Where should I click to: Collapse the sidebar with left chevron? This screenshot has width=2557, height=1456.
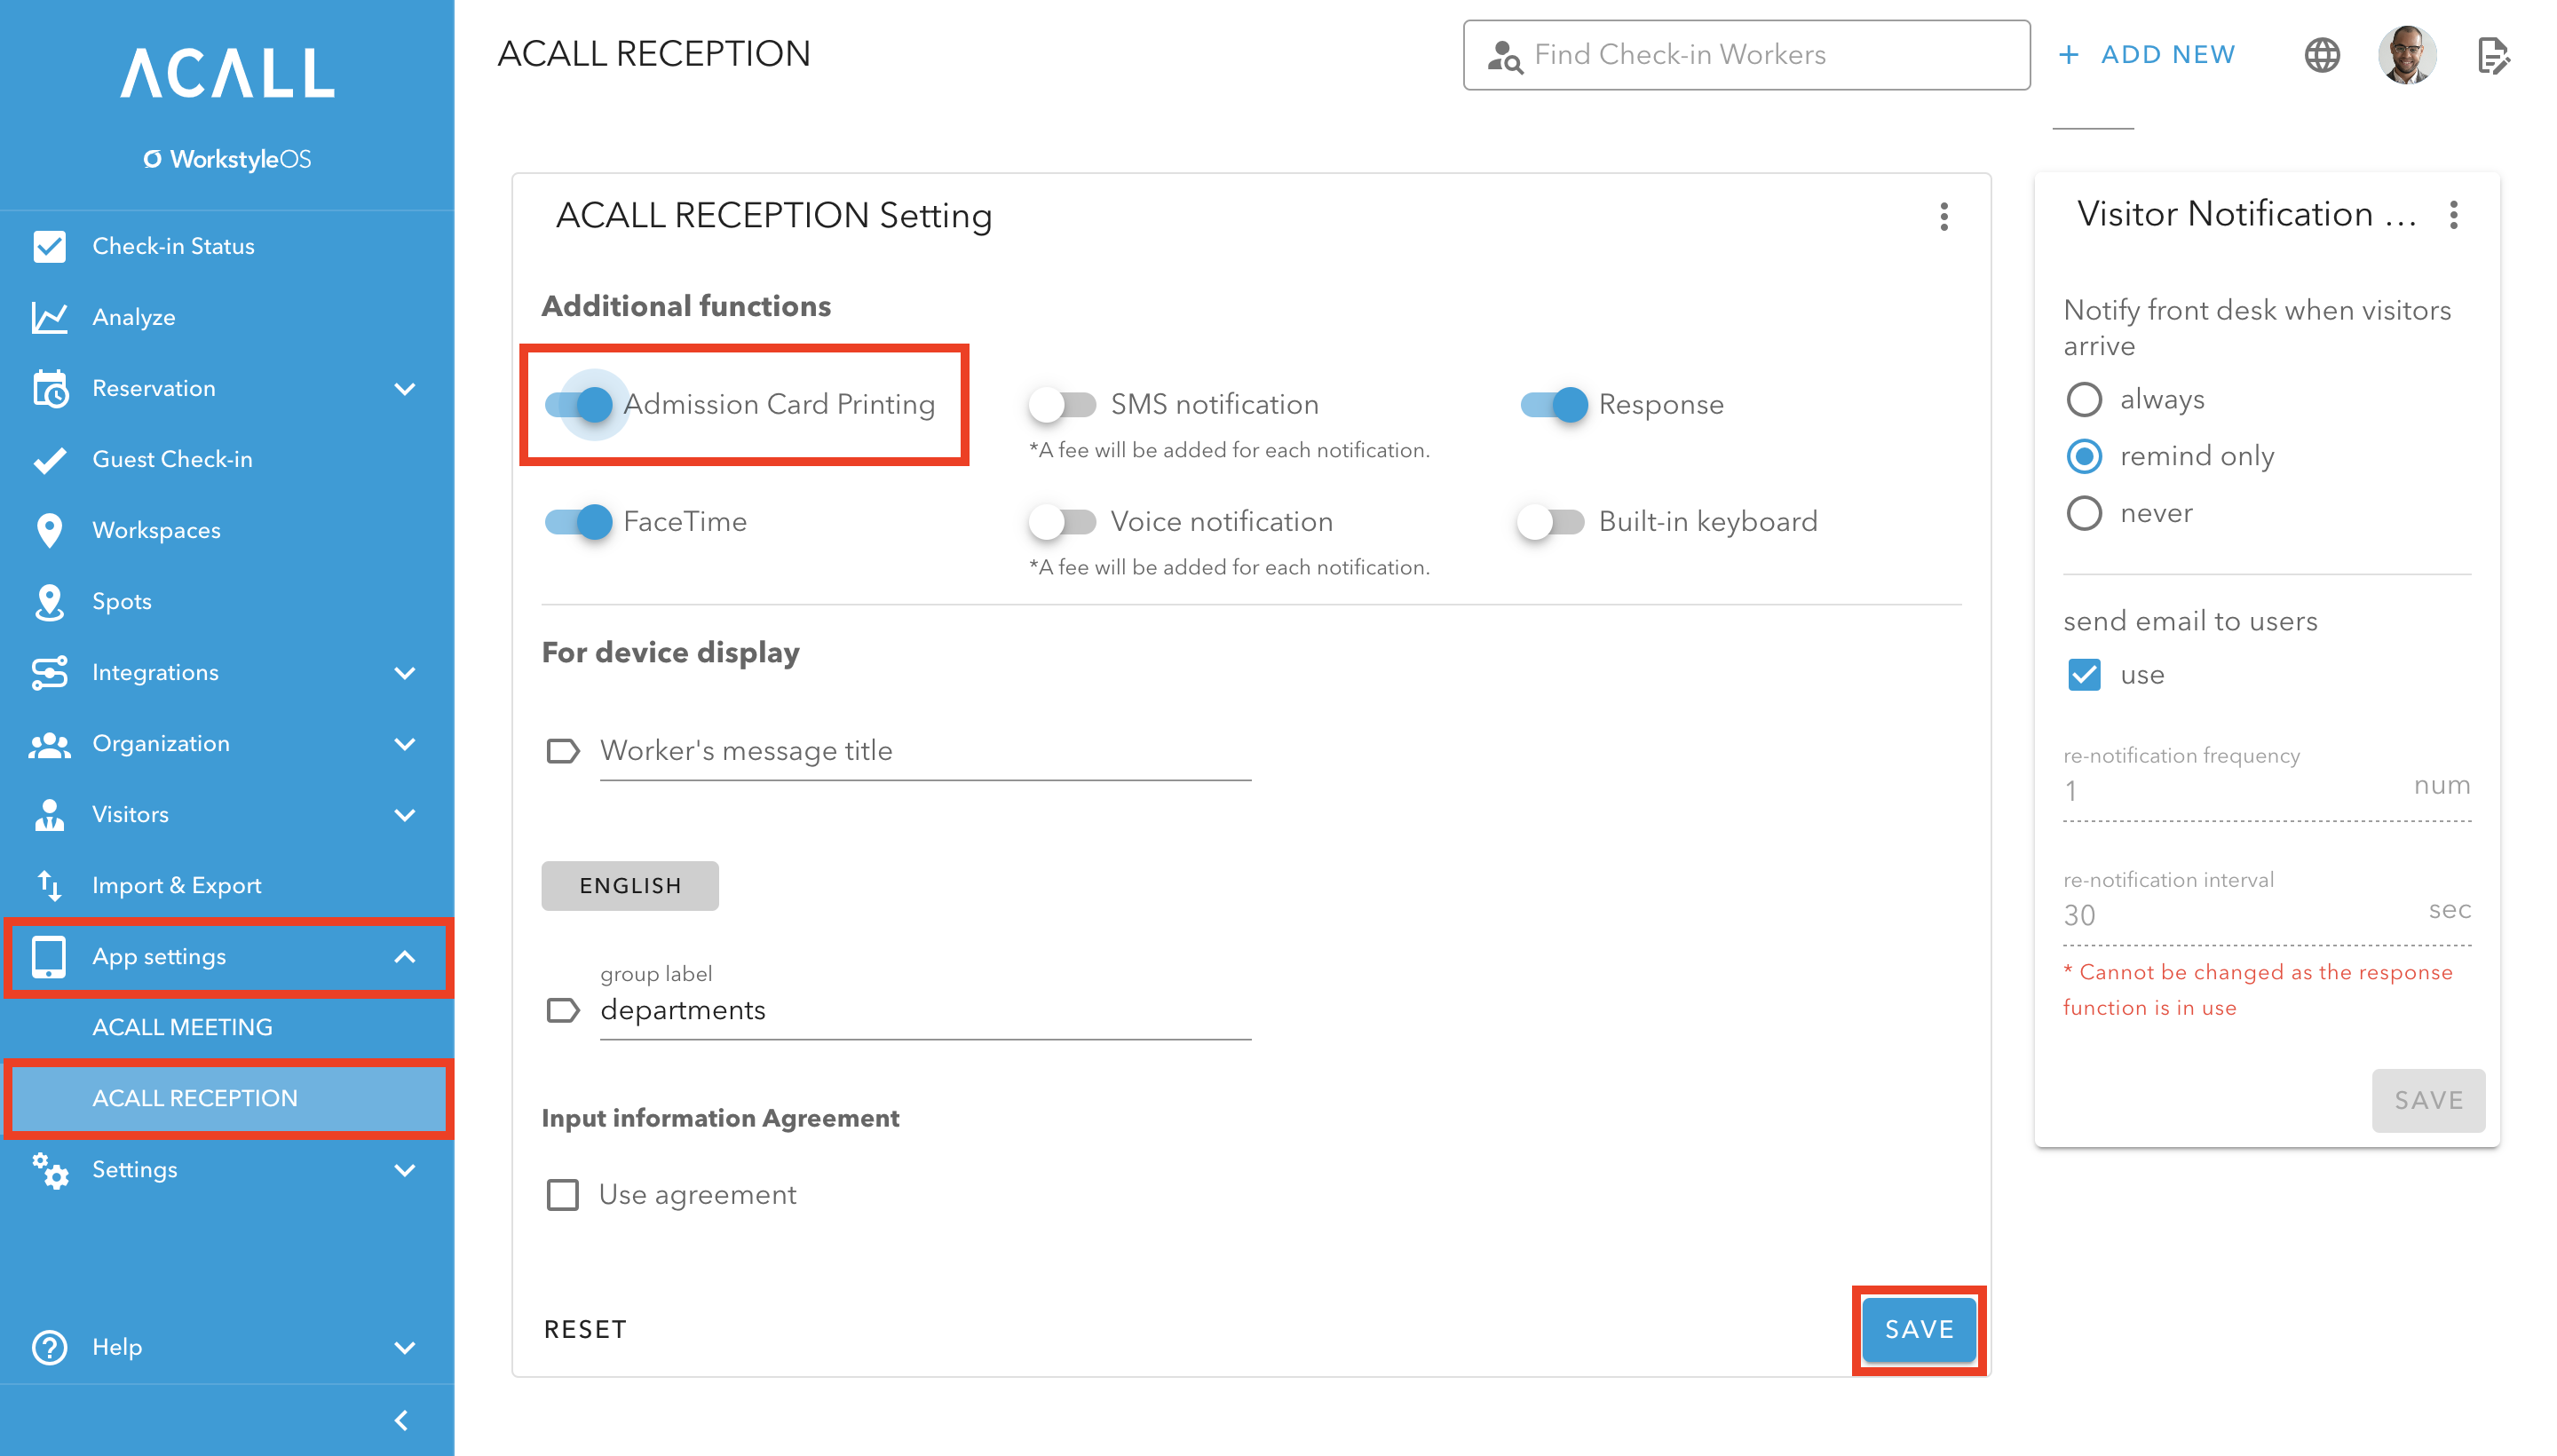point(402,1420)
